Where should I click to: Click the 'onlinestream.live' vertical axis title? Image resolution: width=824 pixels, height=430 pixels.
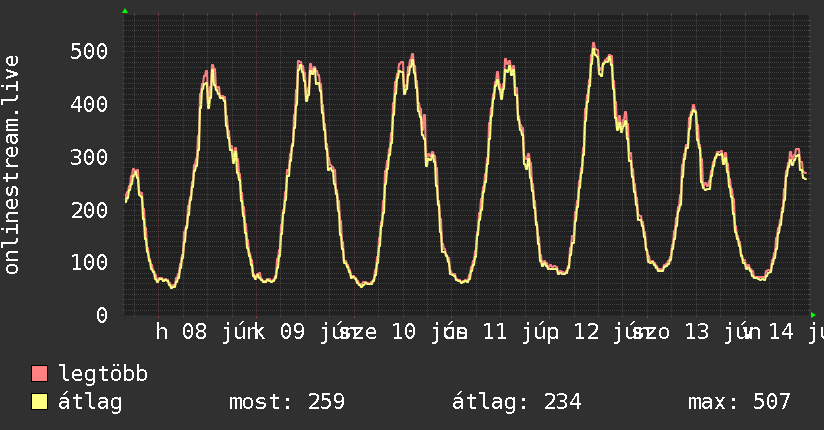(x=12, y=165)
